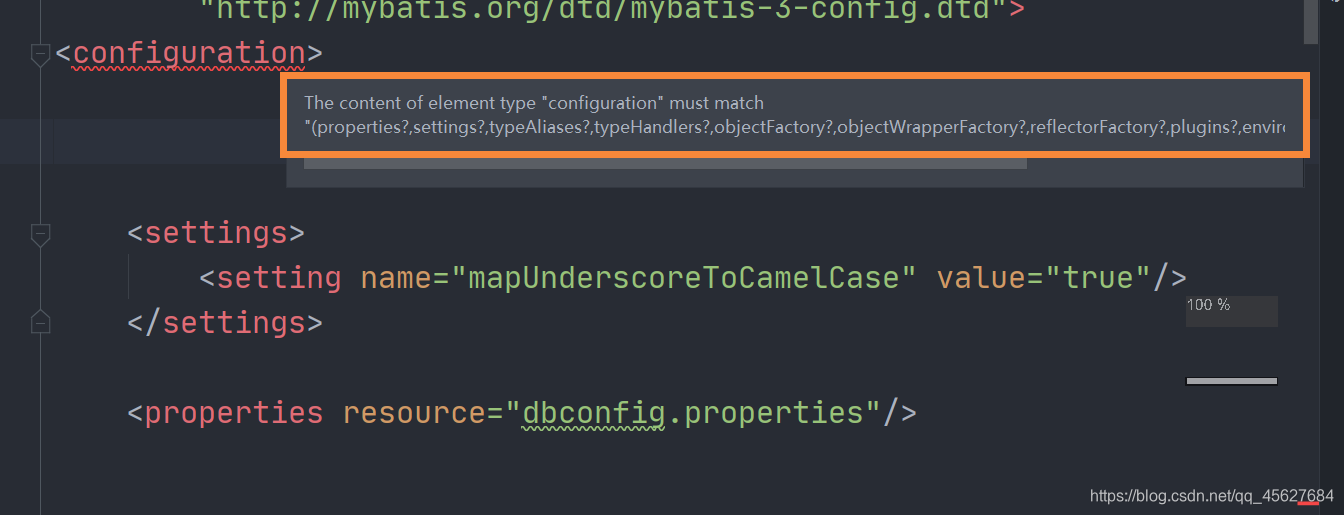The width and height of the screenshot is (1344, 515).
Task: Click the mapUnderscoreToCamelCase attribute value
Action: pos(683,277)
